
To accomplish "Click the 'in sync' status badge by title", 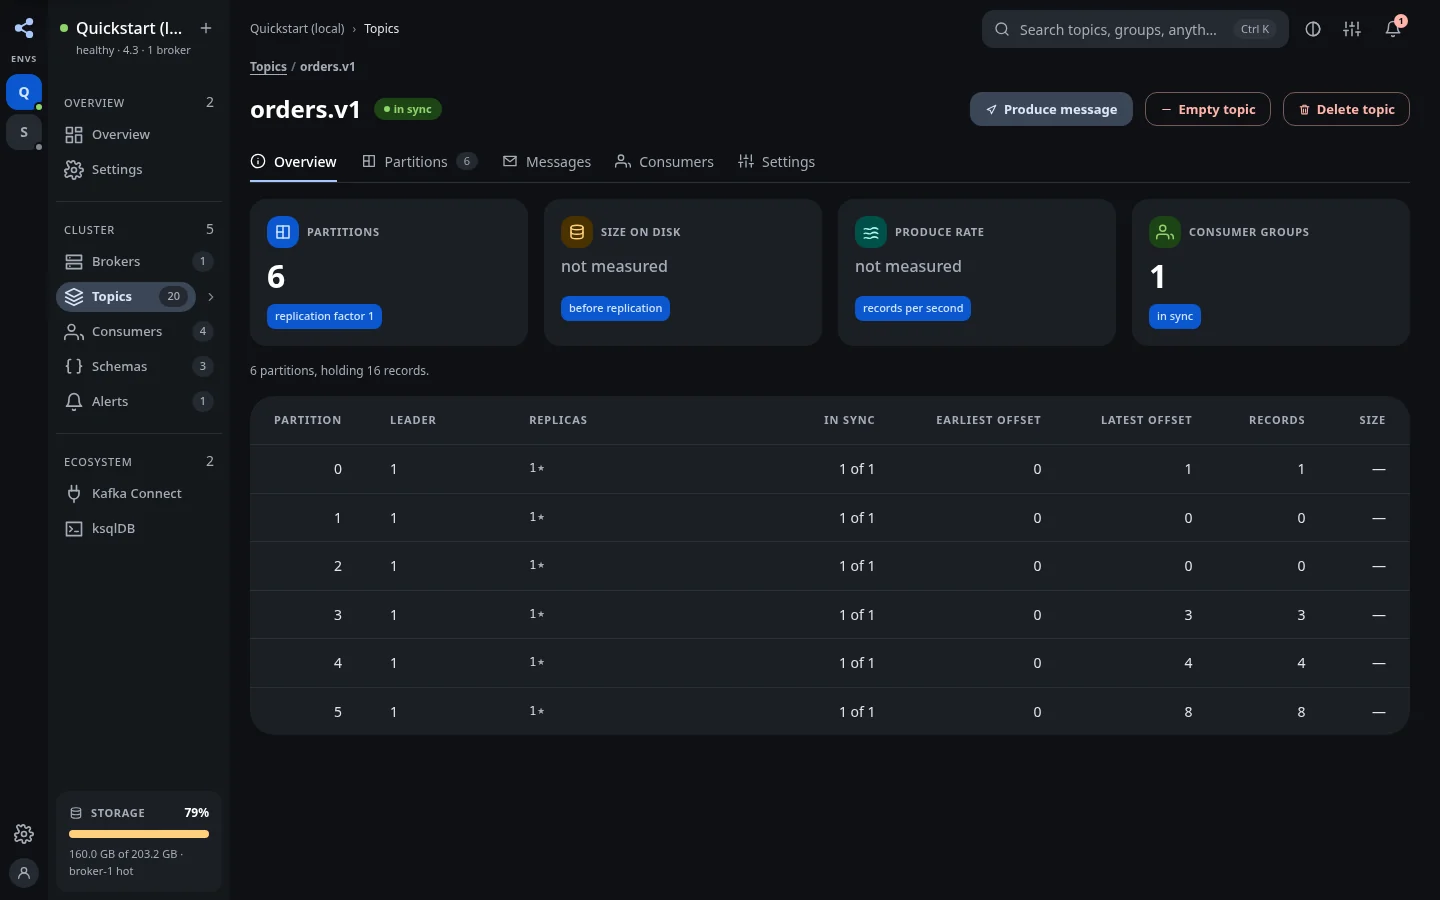I will [408, 109].
